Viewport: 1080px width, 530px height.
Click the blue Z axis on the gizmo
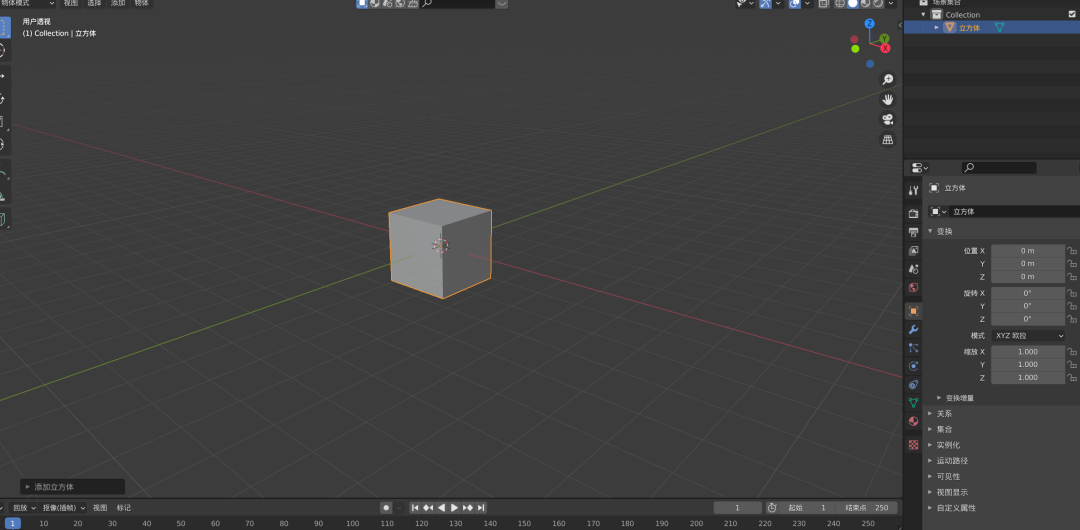[x=870, y=23]
